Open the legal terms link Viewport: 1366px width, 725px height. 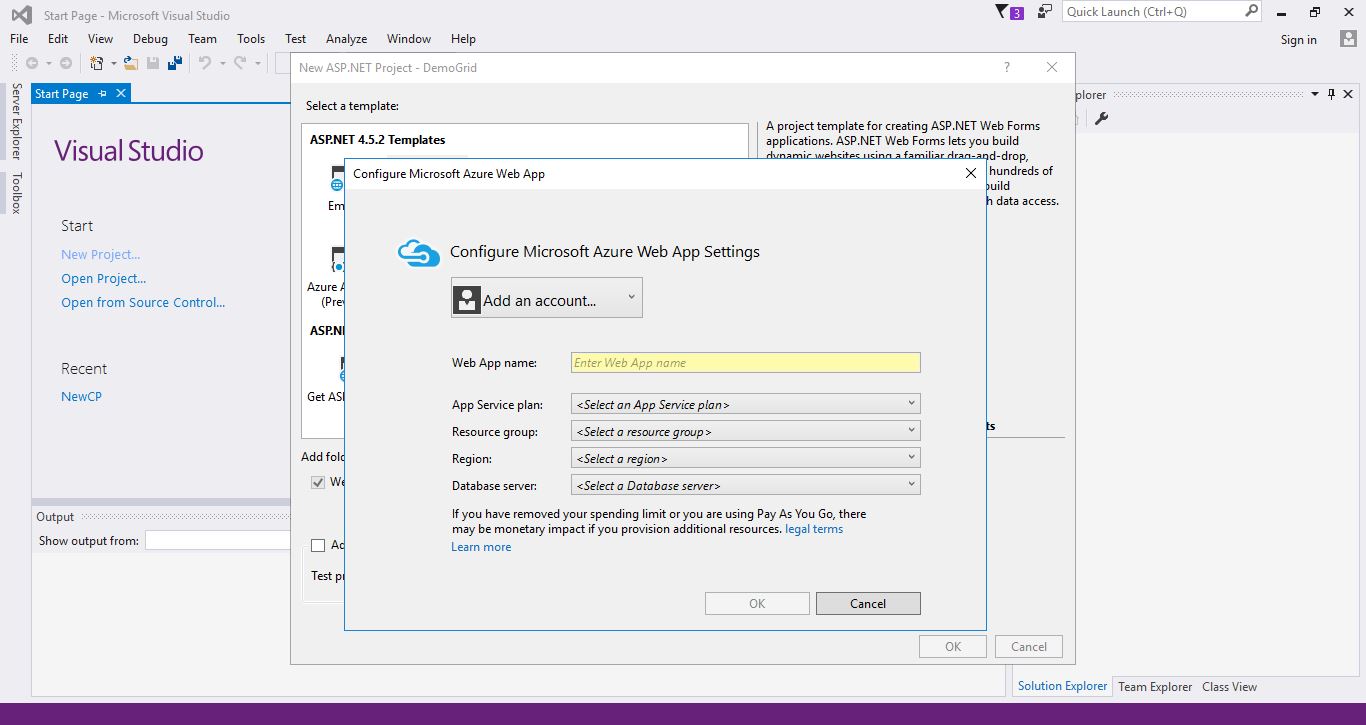tap(814, 529)
